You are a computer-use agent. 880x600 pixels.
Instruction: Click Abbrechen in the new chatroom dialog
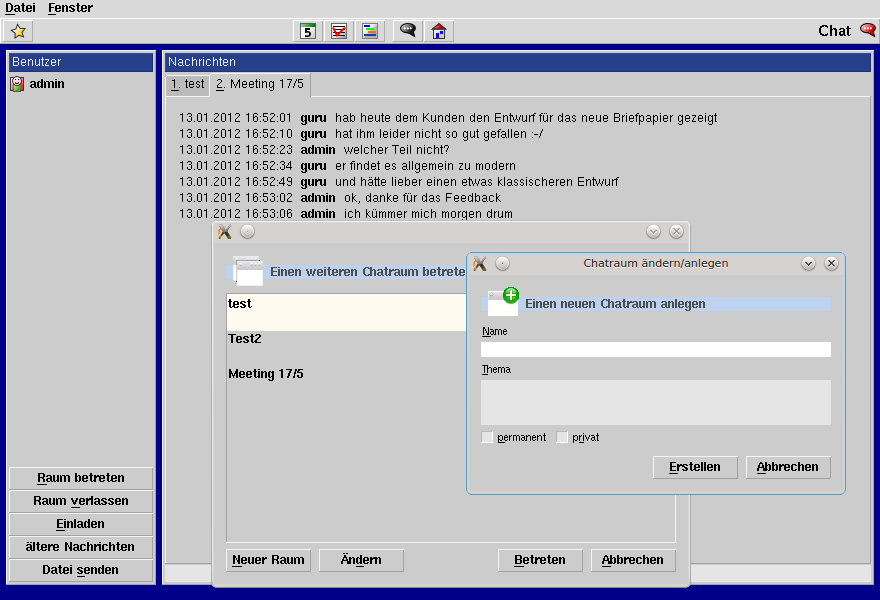787,467
